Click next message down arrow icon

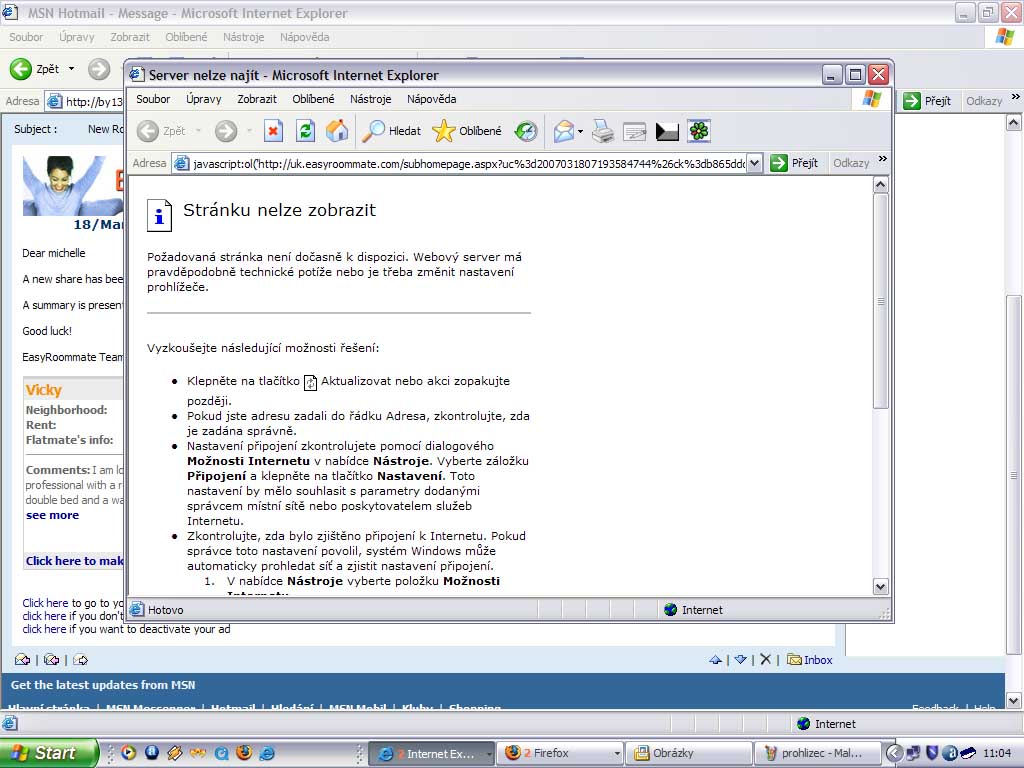(x=740, y=660)
